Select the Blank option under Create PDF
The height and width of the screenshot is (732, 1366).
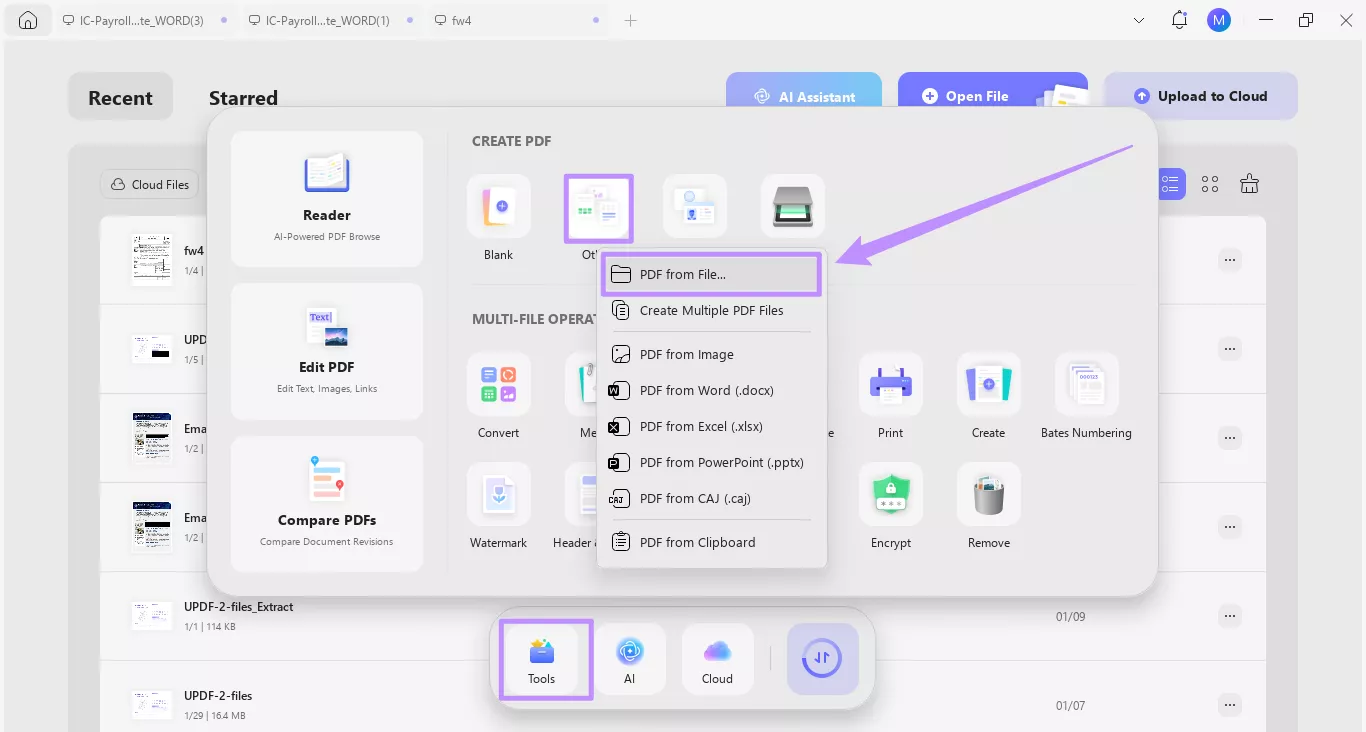[498, 206]
